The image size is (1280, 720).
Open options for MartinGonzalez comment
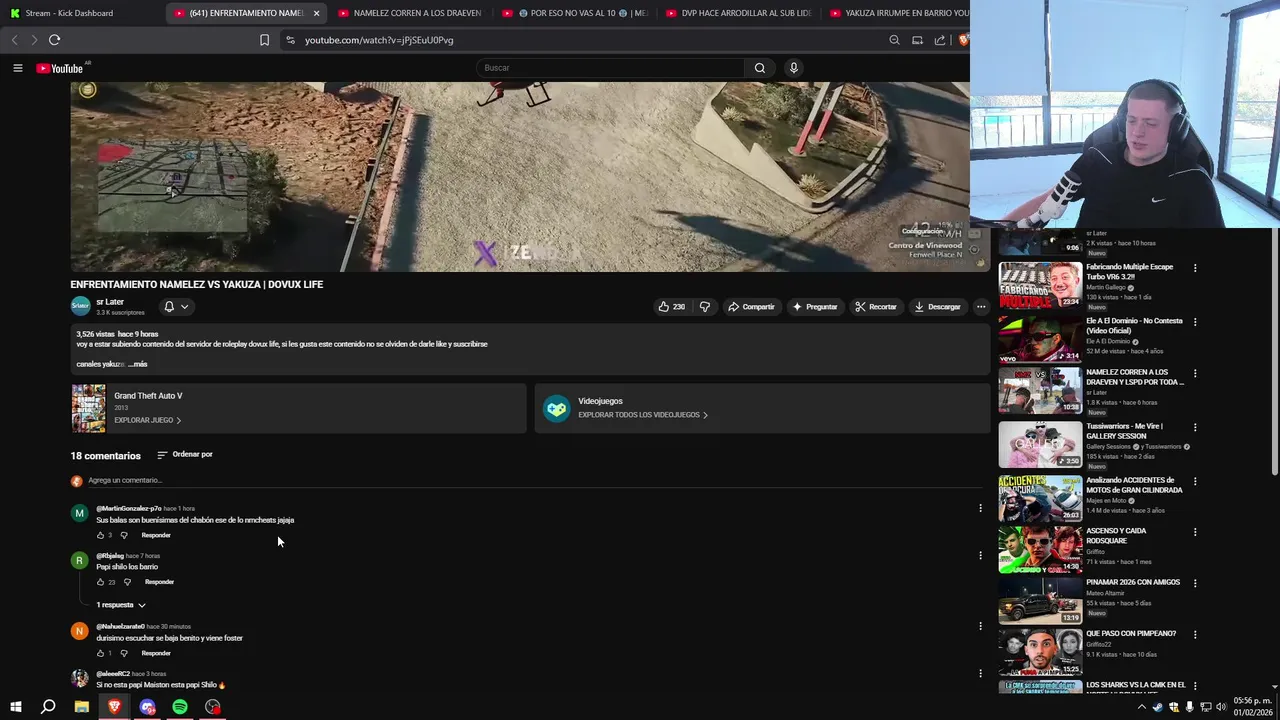(x=980, y=508)
